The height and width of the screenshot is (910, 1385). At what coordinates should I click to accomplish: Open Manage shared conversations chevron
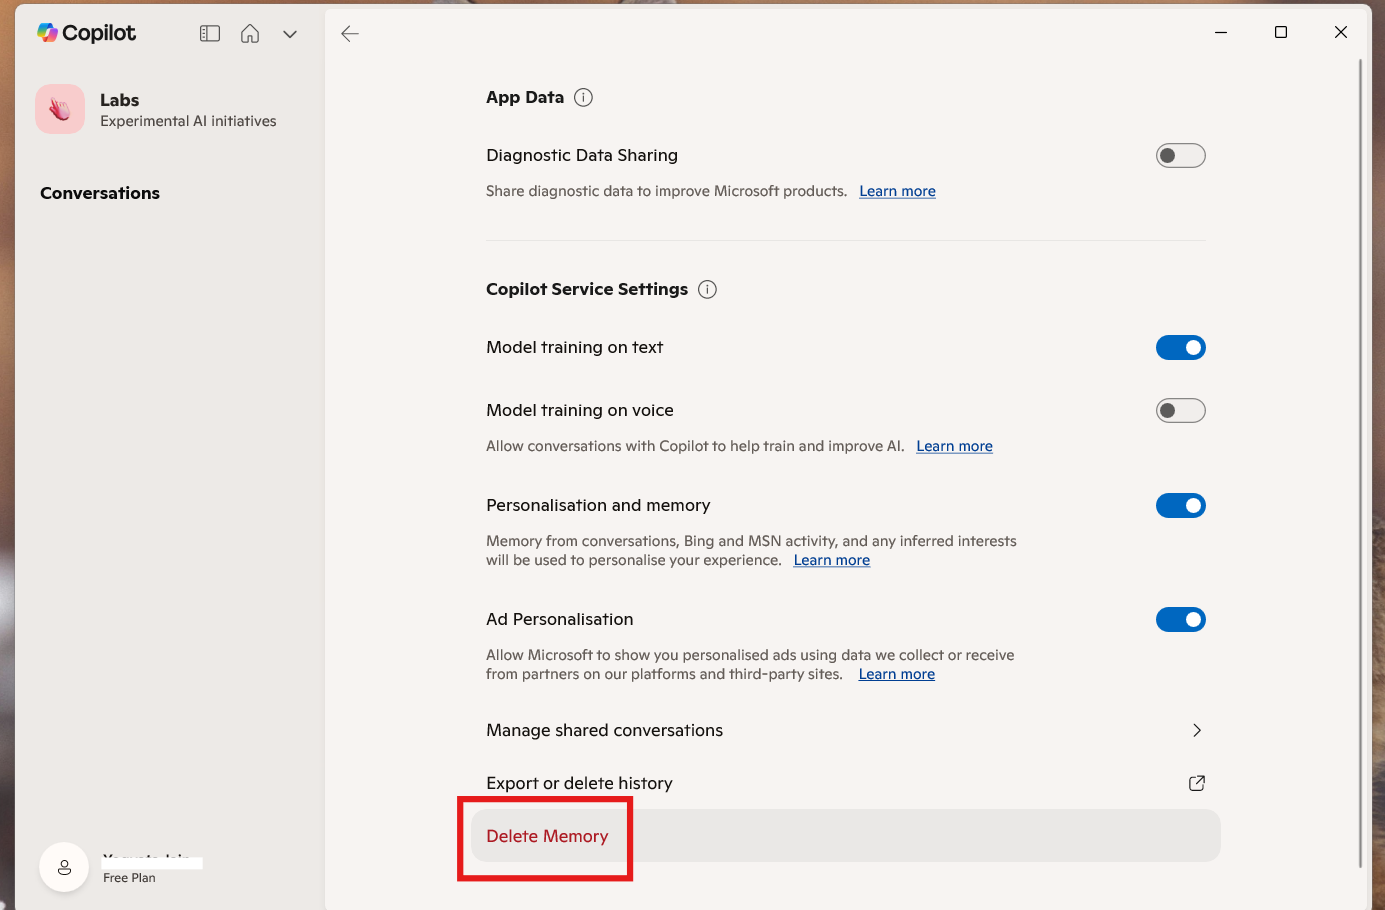pyautogui.click(x=1197, y=730)
